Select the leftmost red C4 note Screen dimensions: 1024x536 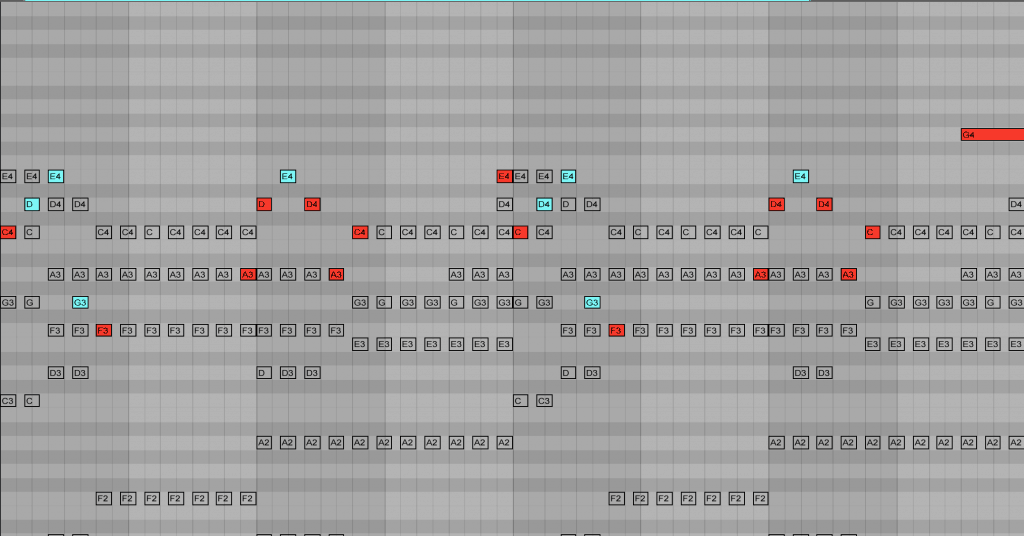[8, 232]
